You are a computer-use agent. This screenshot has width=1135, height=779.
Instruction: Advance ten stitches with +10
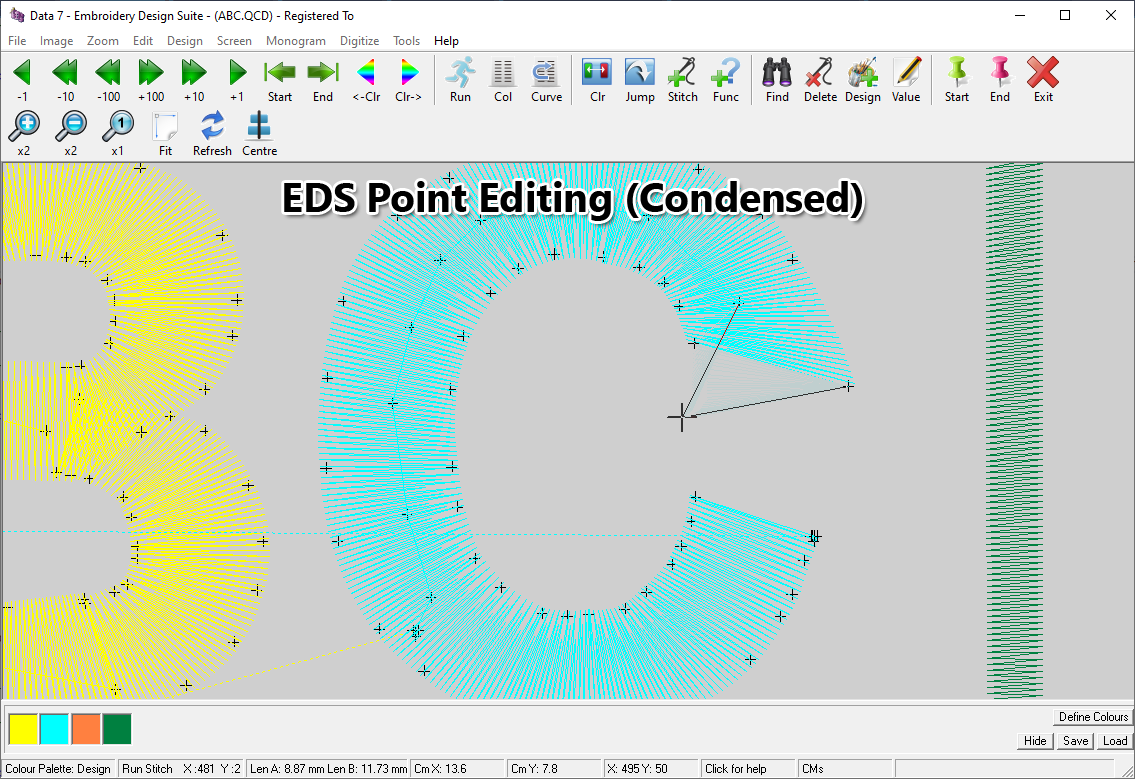[193, 80]
